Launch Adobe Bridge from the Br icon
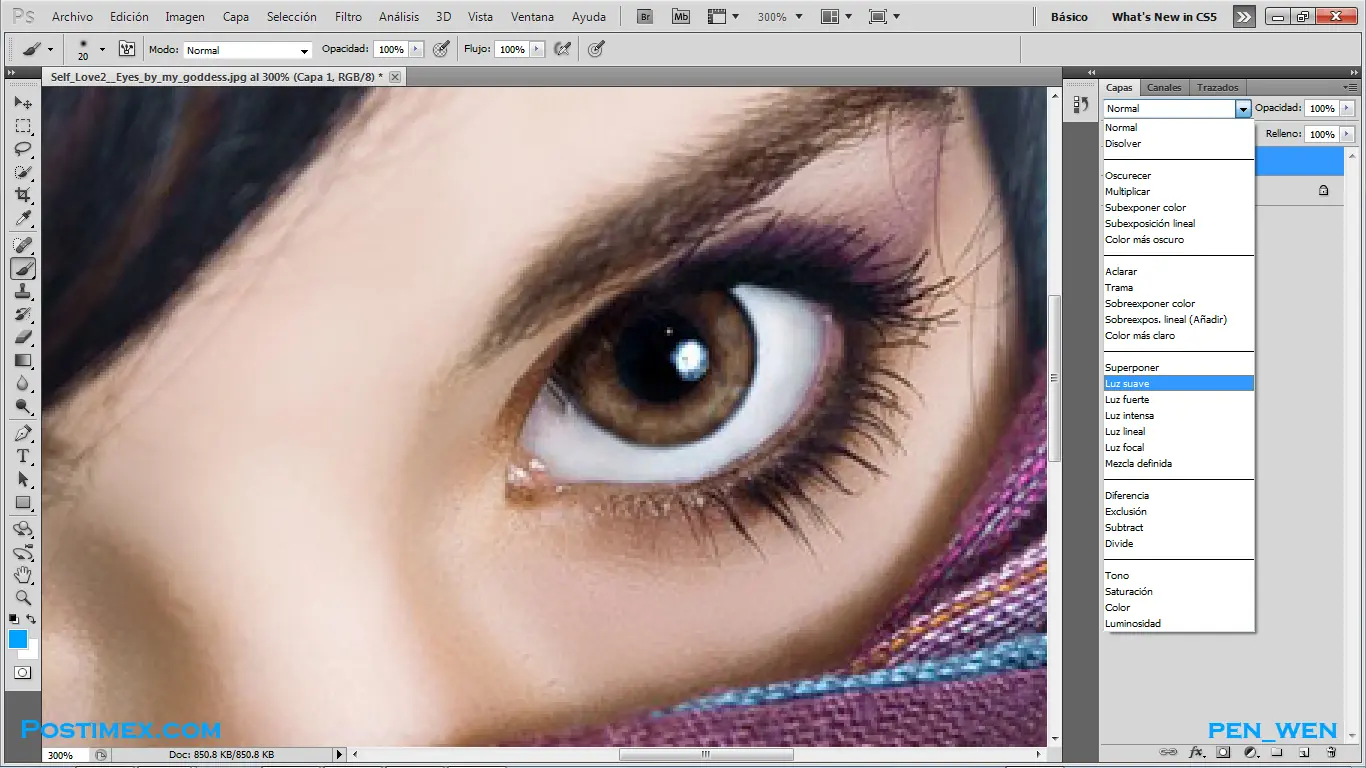 click(x=645, y=17)
